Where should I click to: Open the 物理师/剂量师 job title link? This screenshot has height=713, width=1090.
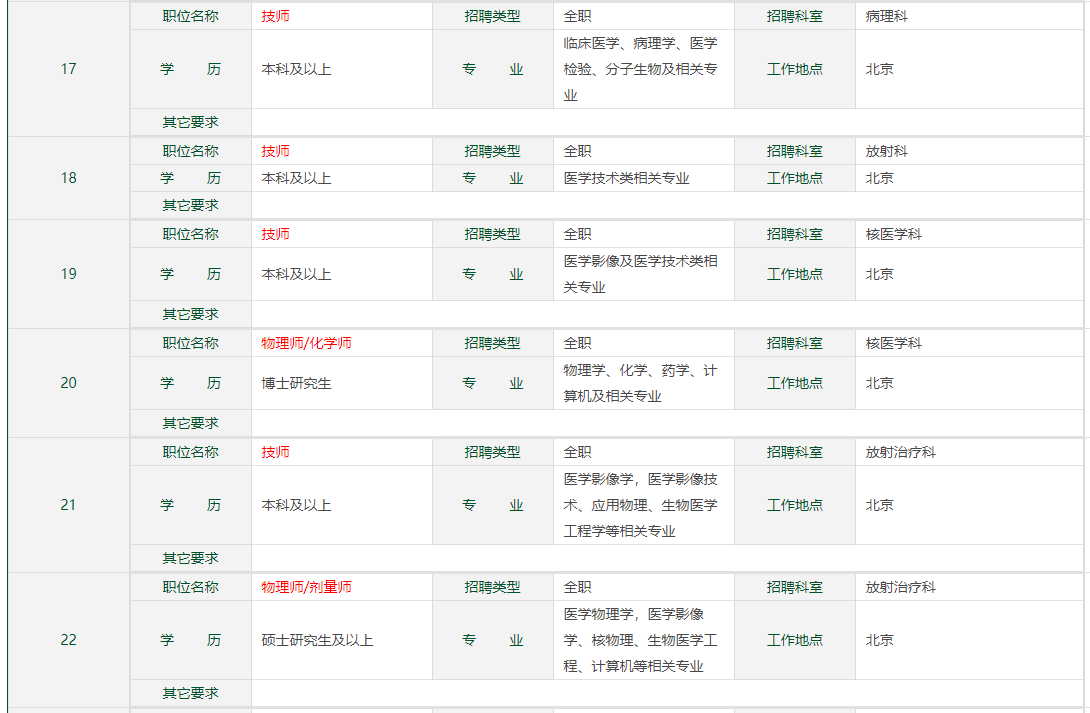pos(306,587)
